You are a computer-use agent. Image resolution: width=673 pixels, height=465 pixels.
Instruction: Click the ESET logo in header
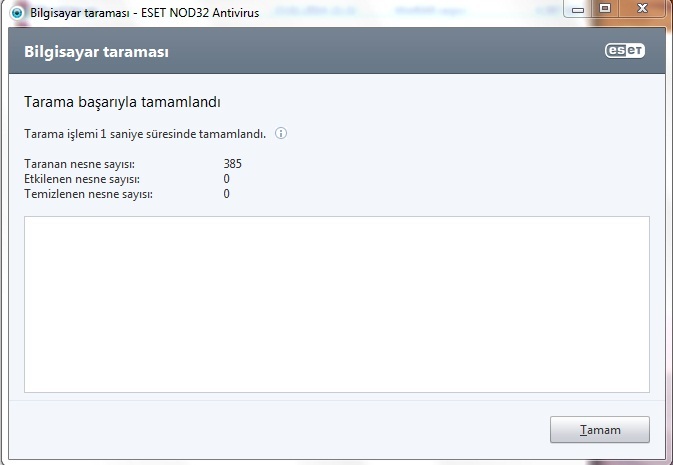pyautogui.click(x=625, y=51)
